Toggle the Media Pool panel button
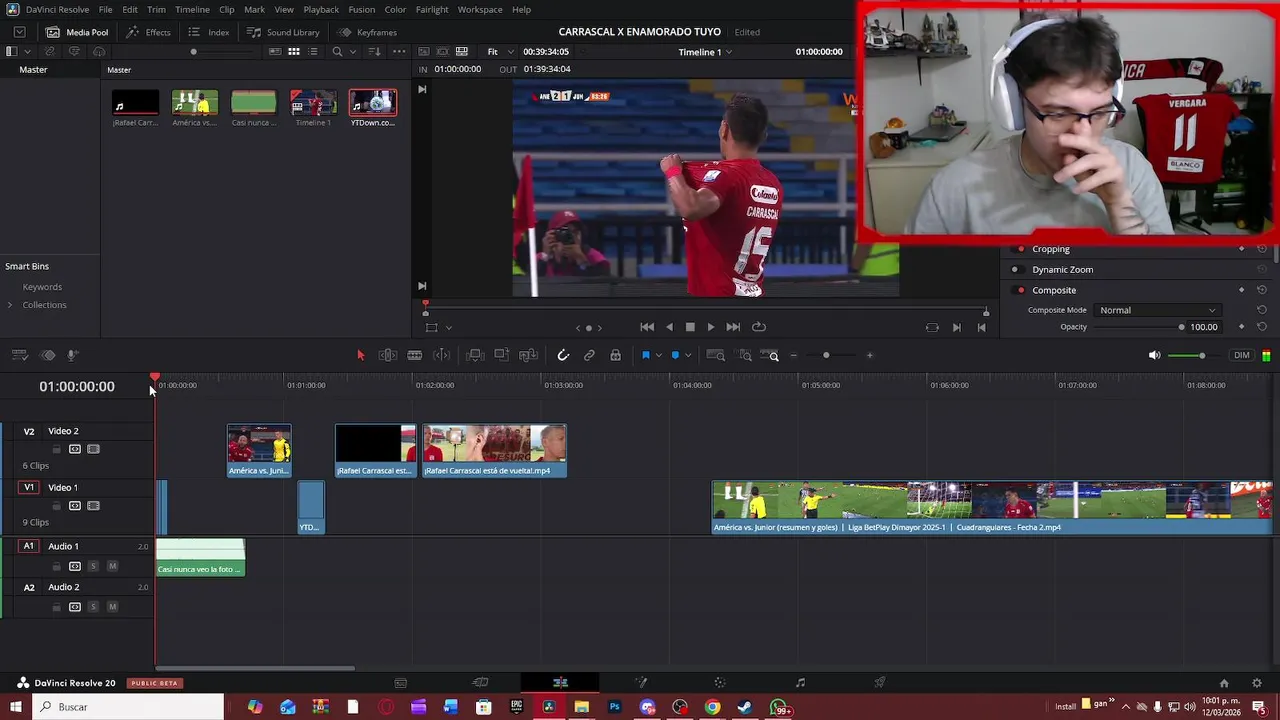Viewport: 1280px width, 720px height. click(x=77, y=32)
